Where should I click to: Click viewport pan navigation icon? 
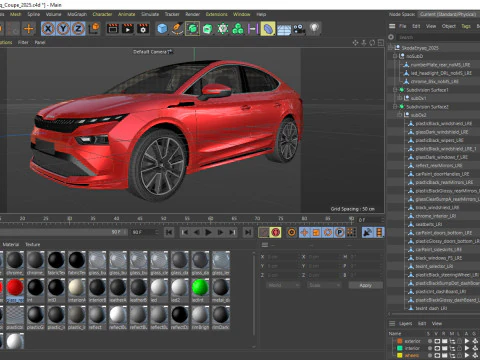coord(355,43)
